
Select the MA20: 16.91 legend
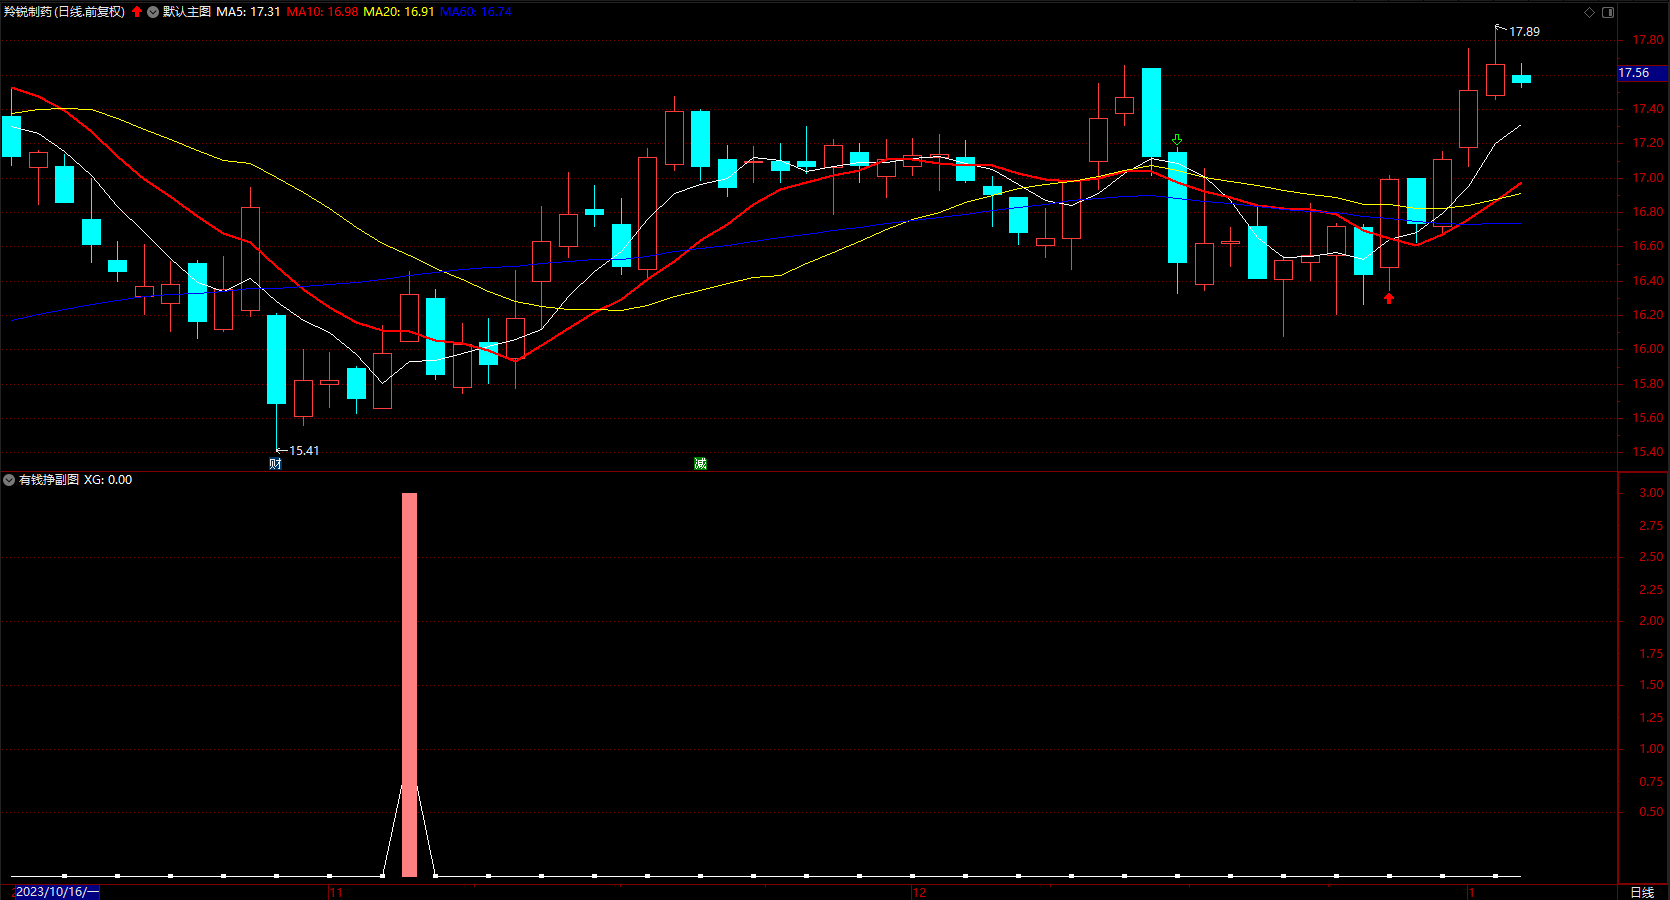(399, 12)
